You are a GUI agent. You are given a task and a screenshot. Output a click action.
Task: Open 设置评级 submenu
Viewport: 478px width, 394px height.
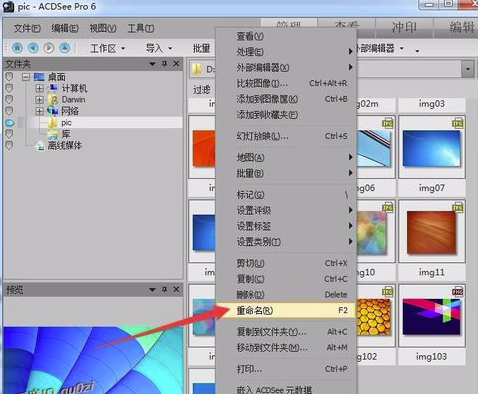tap(286, 210)
